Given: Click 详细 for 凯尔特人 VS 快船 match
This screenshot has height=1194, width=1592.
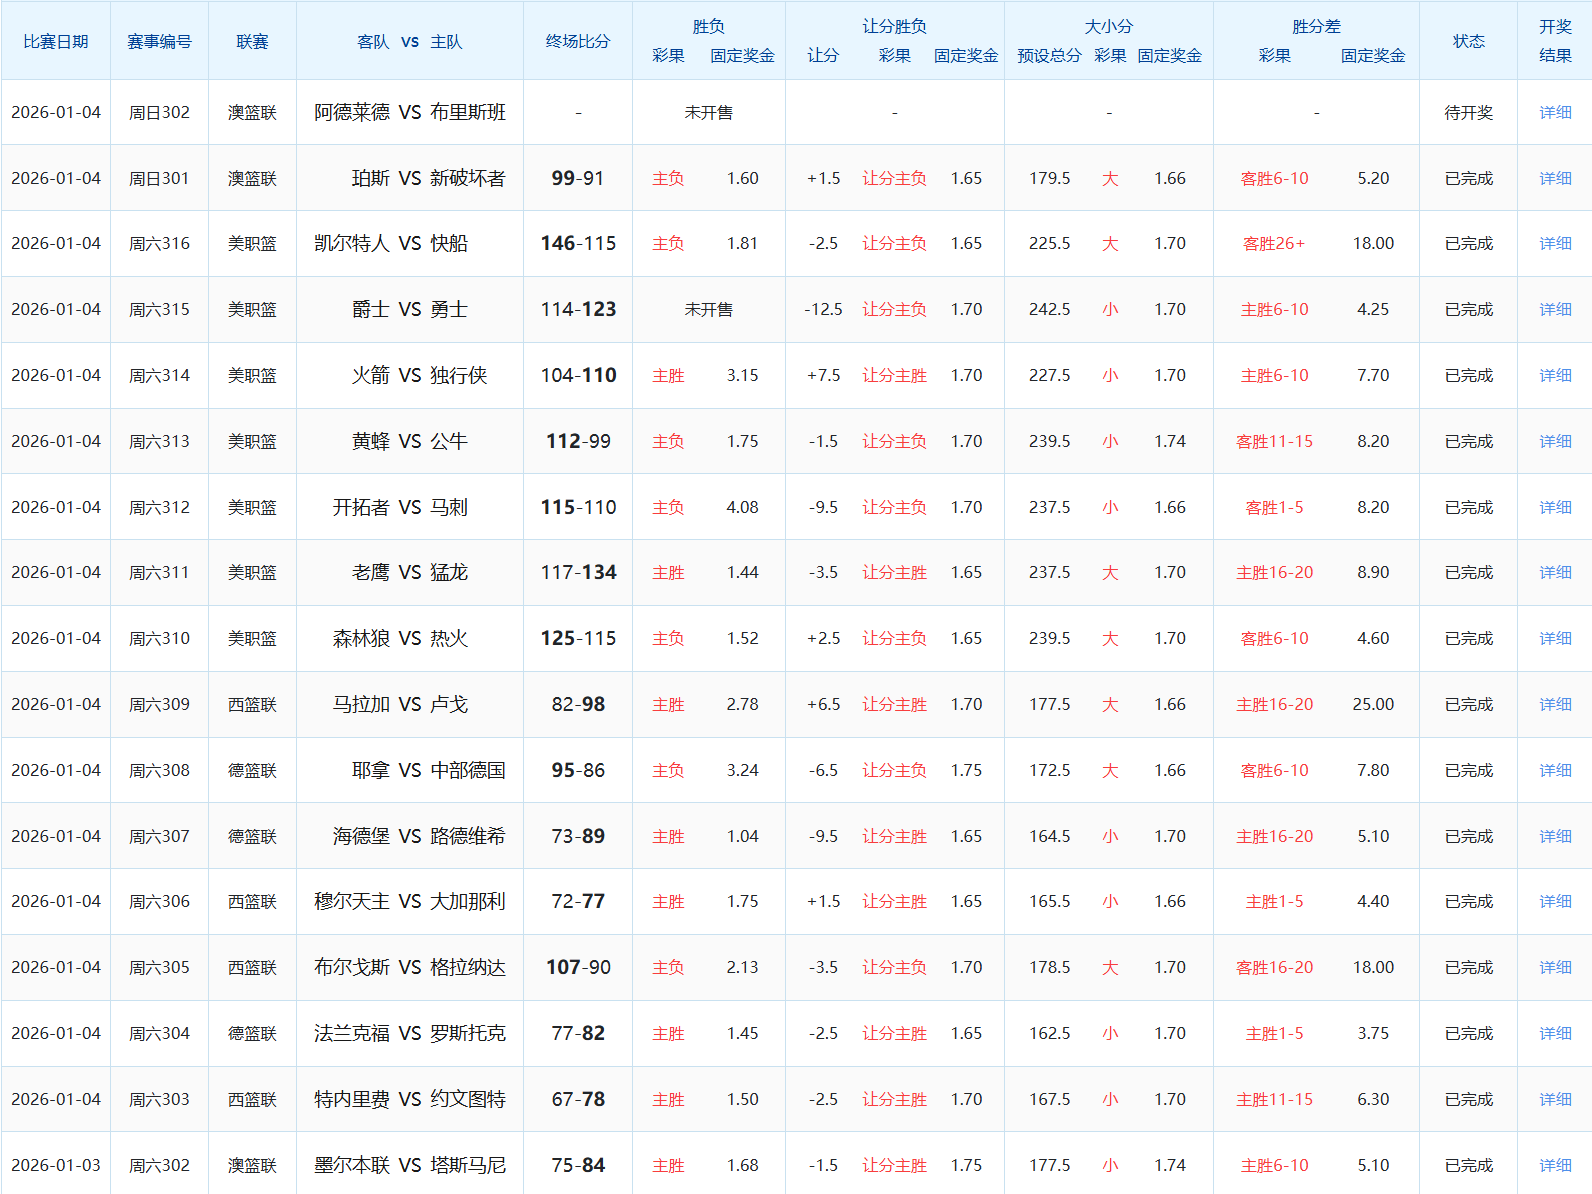Looking at the screenshot, I should (x=1555, y=244).
